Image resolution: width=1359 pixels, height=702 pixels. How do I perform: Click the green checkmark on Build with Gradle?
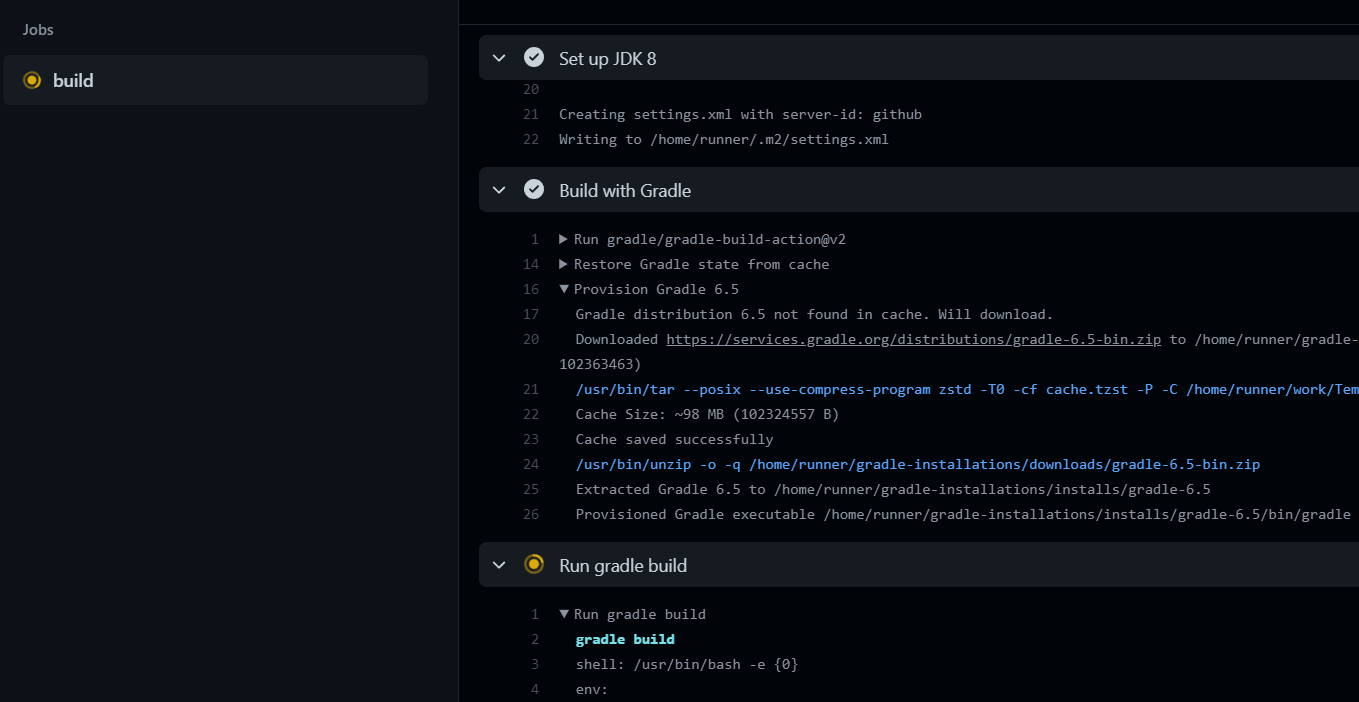[x=533, y=189]
